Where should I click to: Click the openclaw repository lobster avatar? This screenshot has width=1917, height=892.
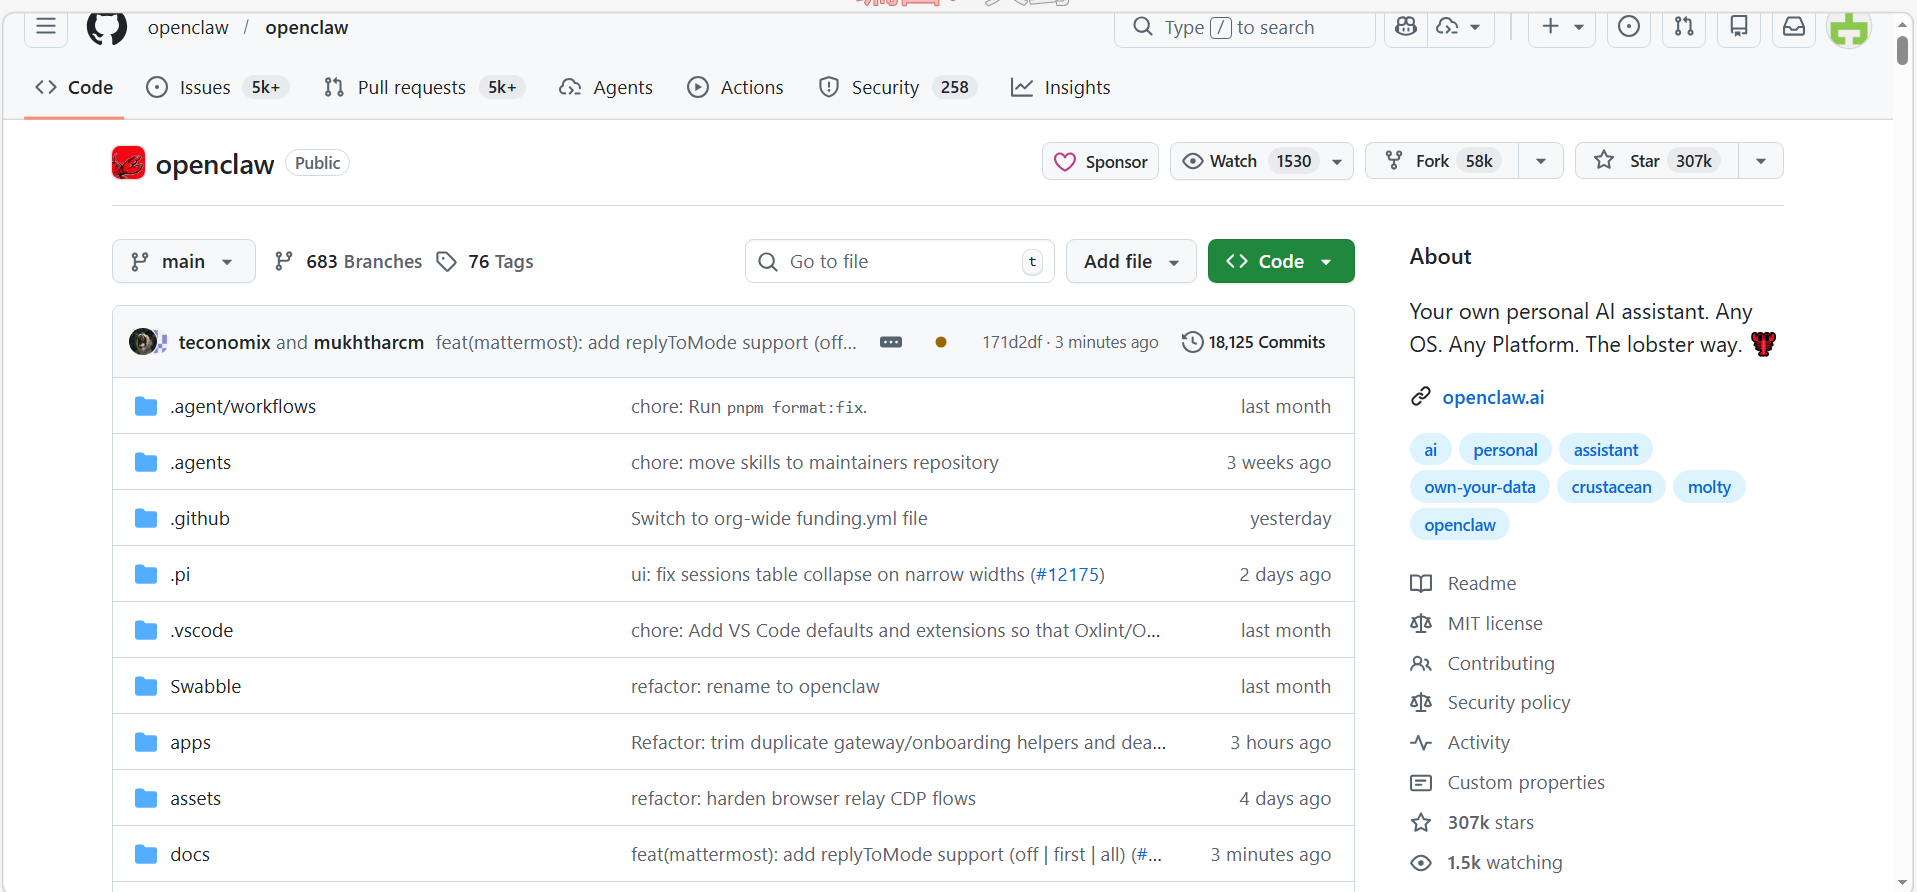pos(128,163)
